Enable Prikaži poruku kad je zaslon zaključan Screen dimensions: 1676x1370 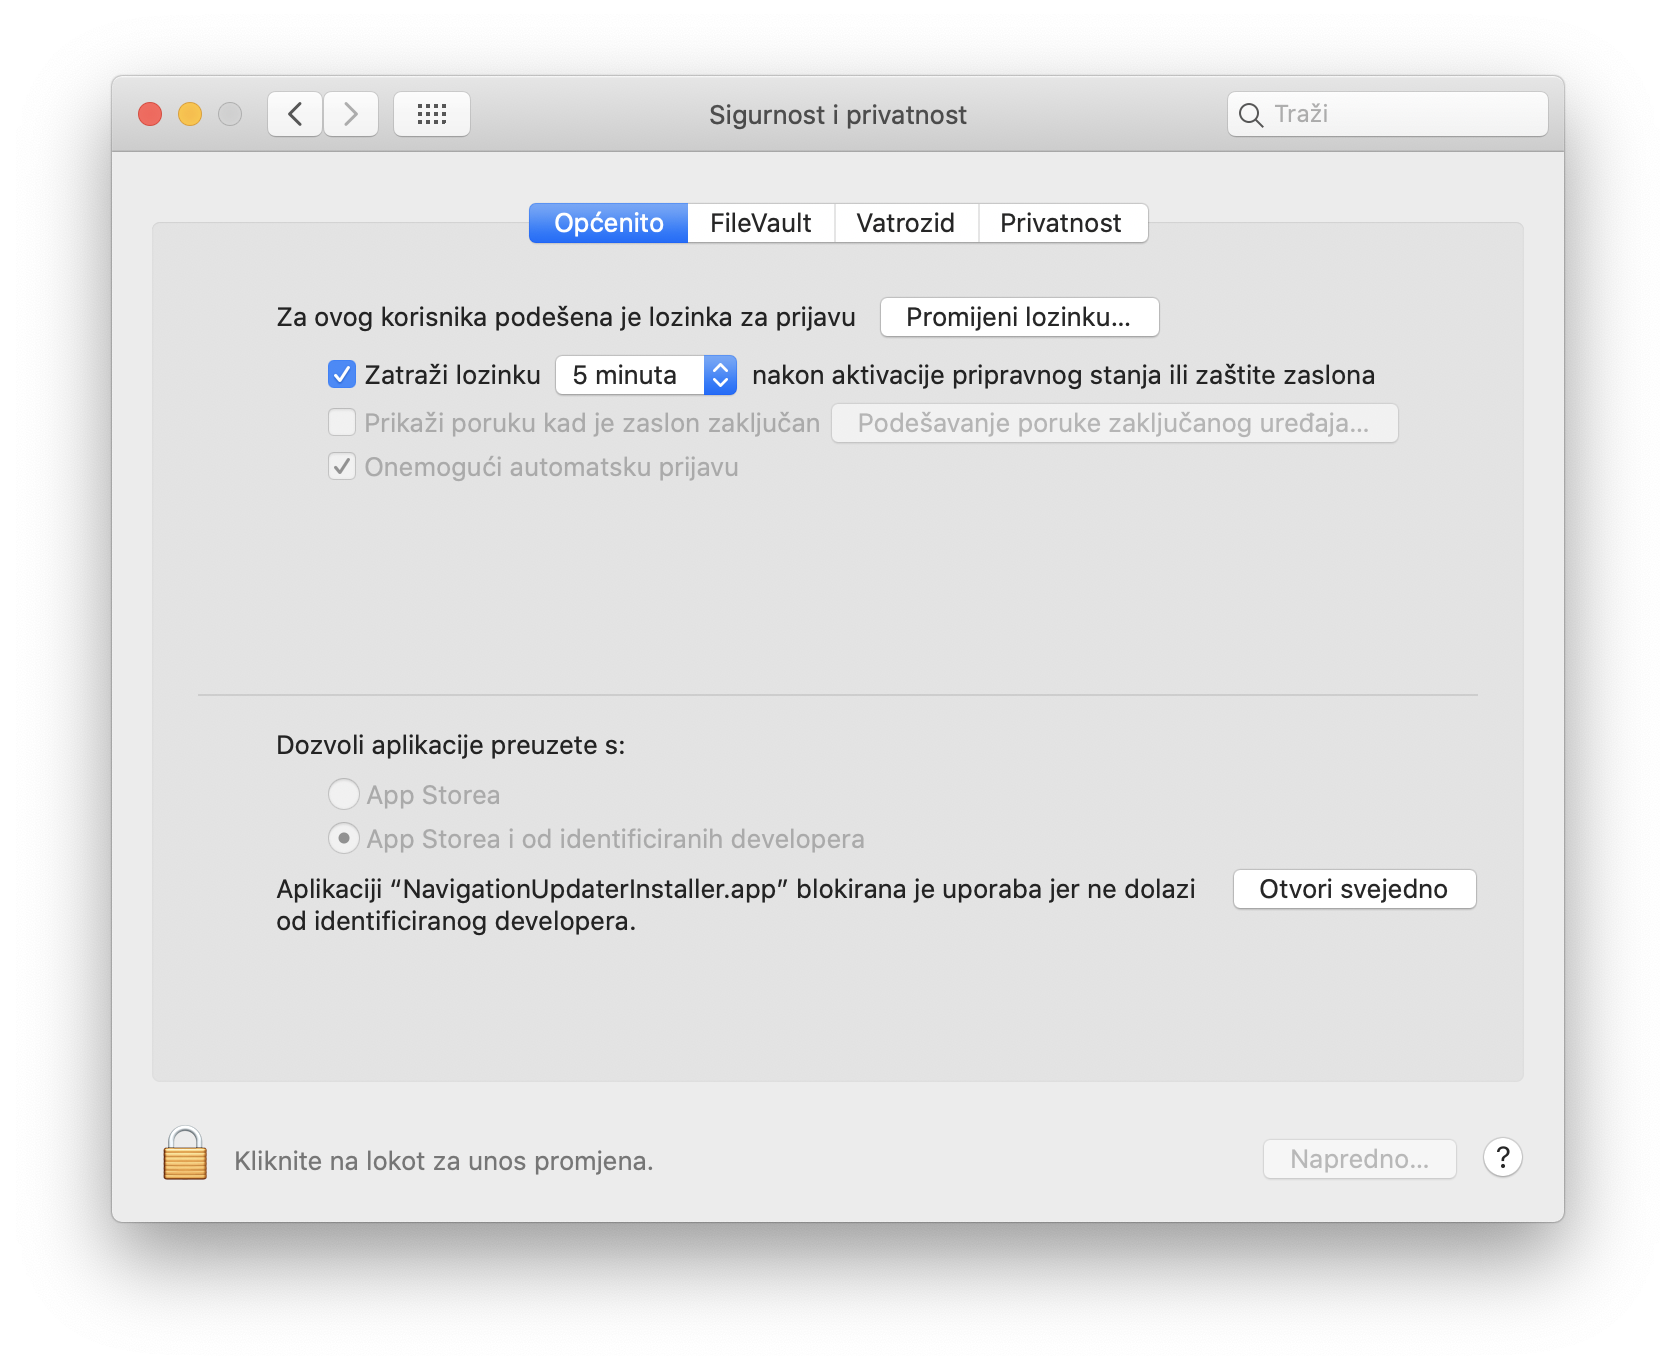click(x=342, y=423)
